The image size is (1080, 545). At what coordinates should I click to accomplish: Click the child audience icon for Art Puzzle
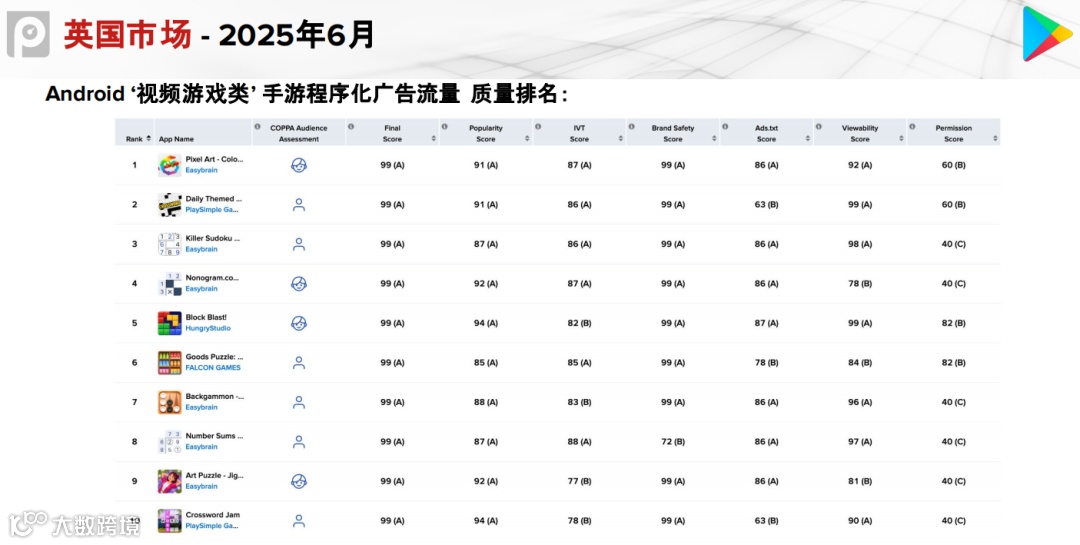[299, 481]
